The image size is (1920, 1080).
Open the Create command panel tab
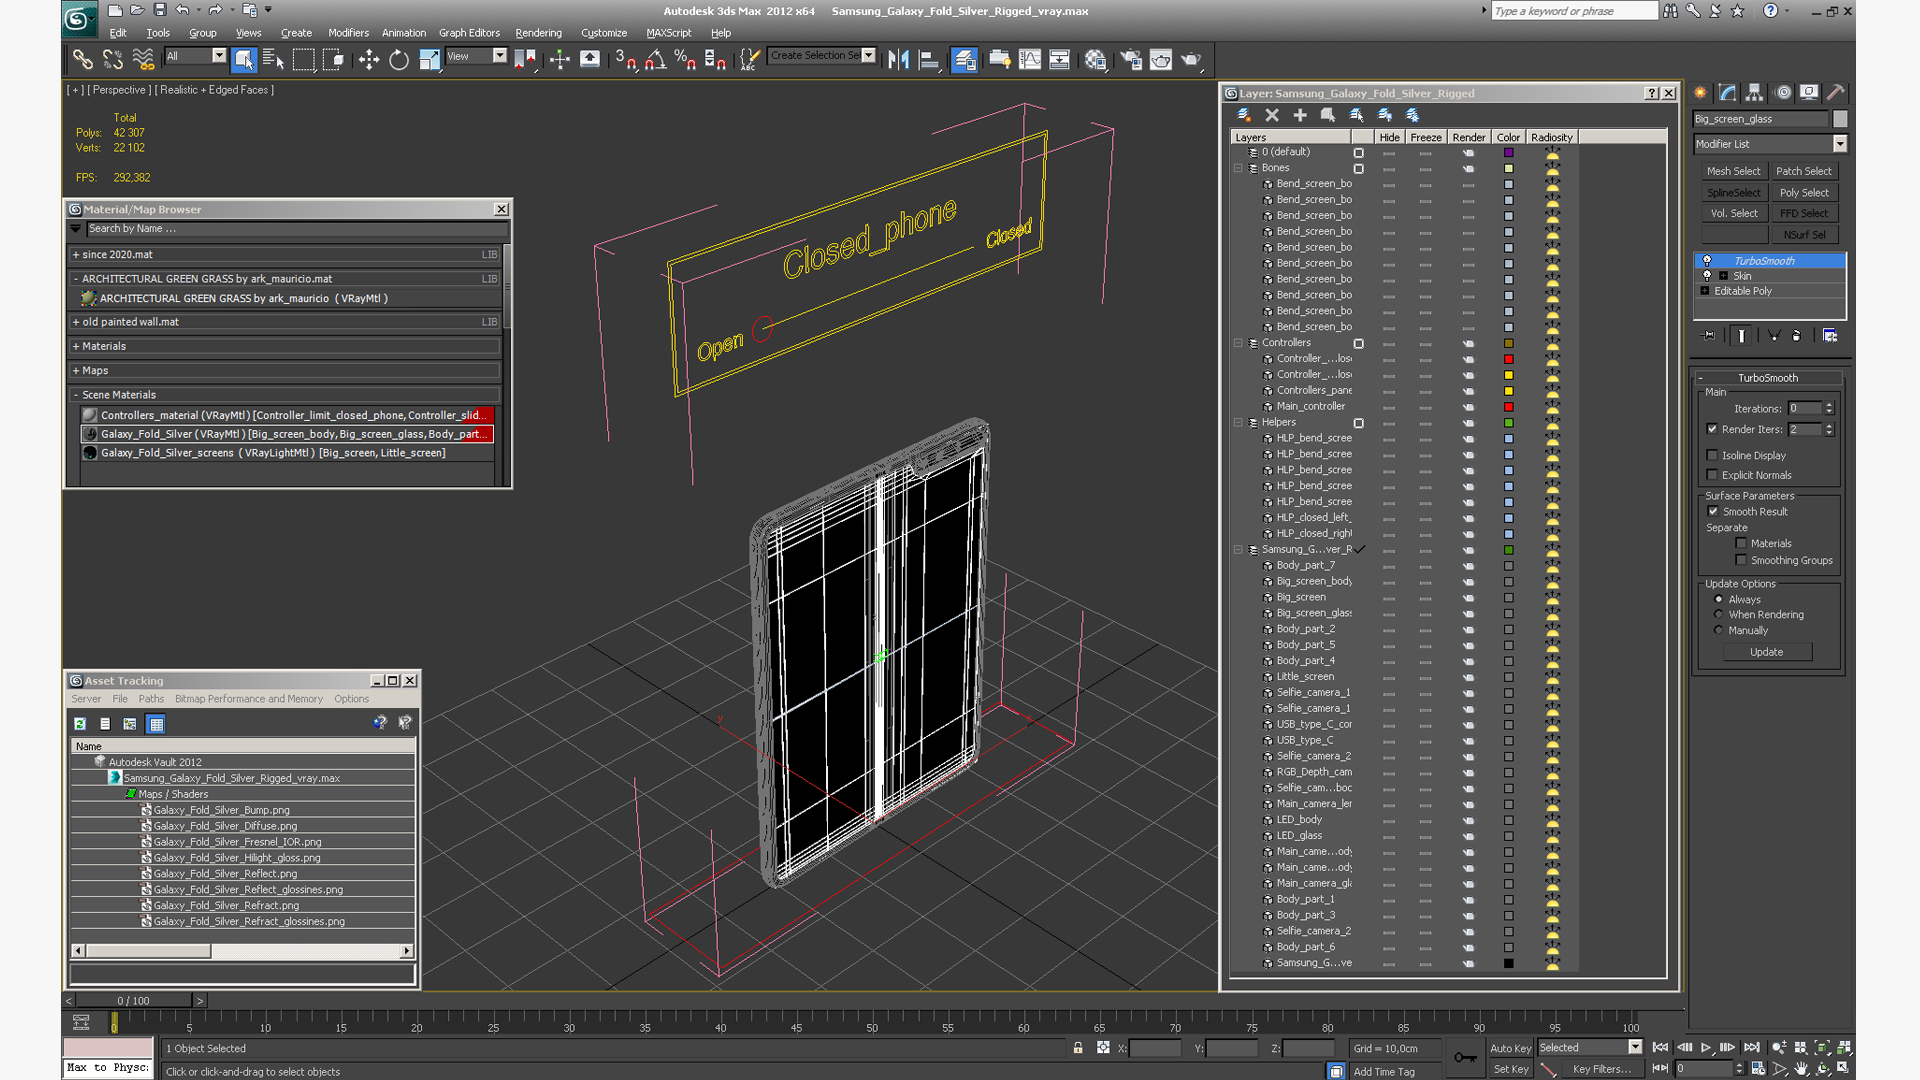tap(1701, 93)
